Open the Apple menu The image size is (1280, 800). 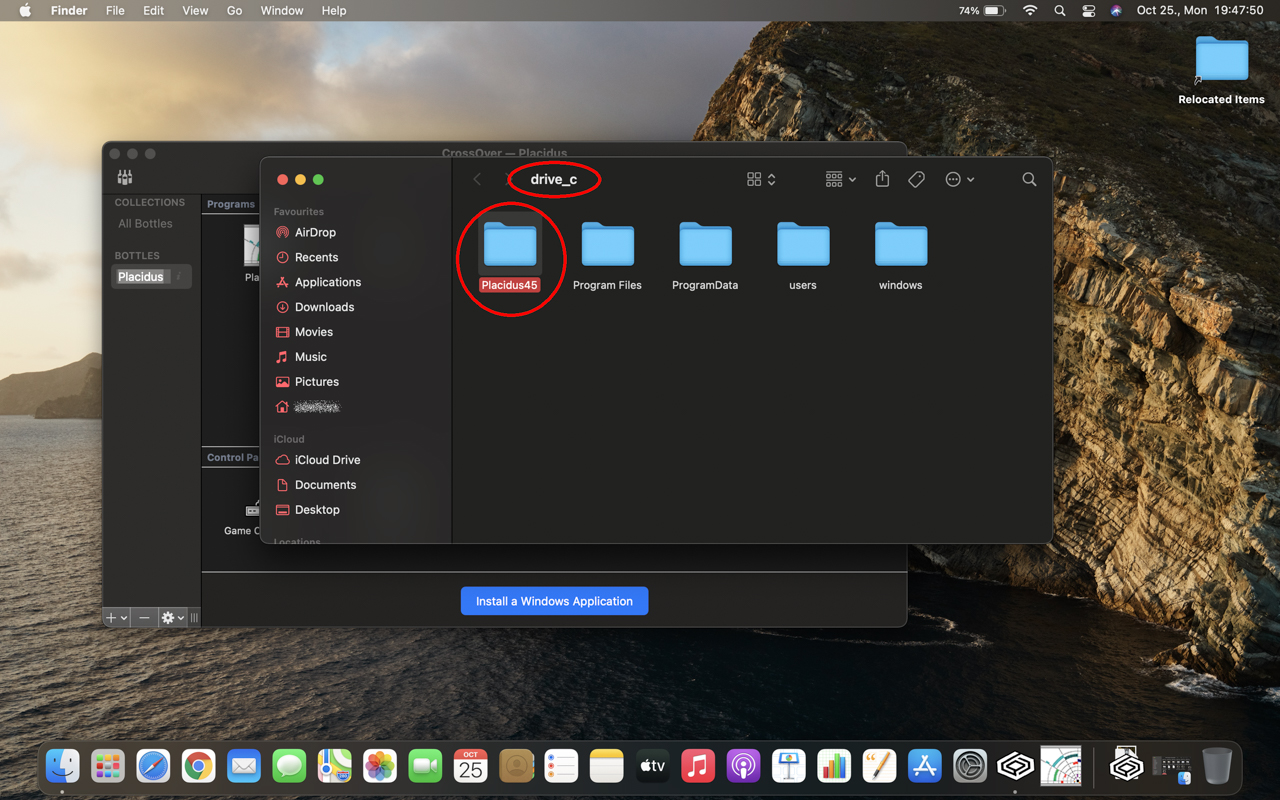pos(26,10)
